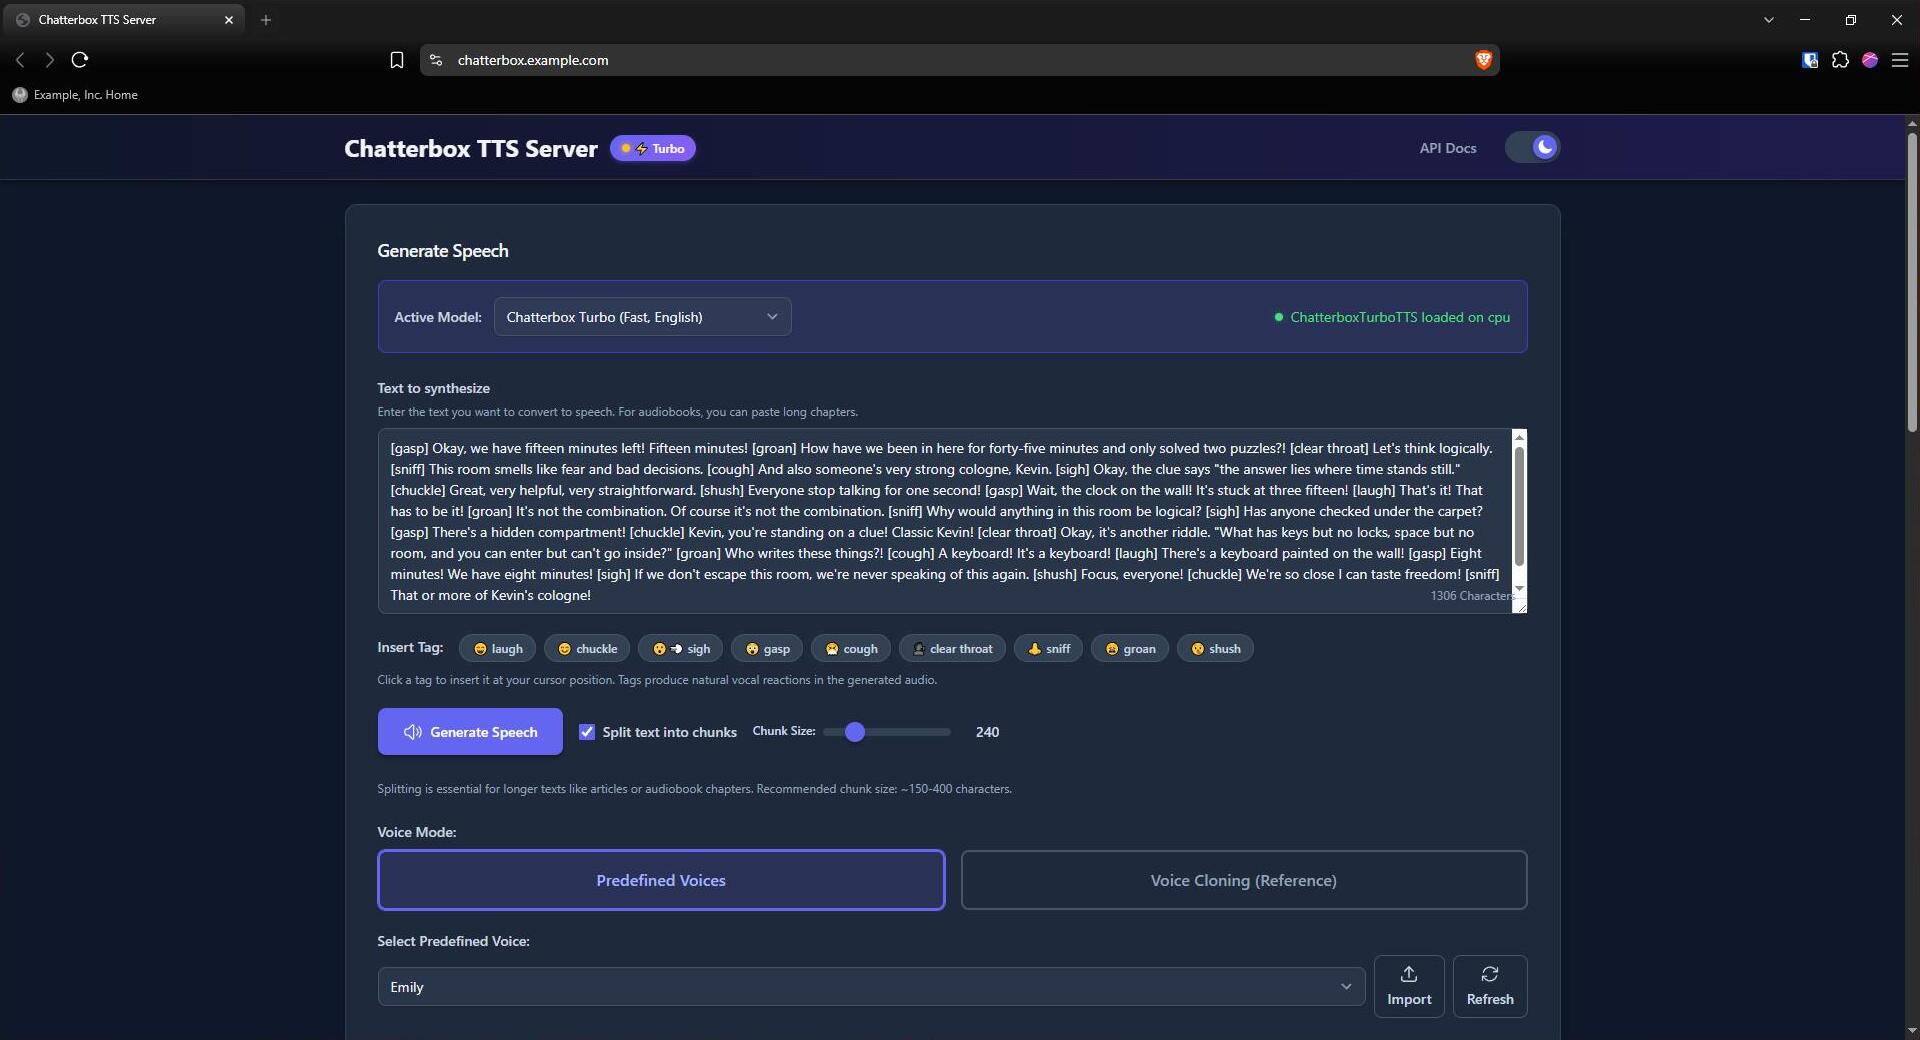Open Example, Inc. Home bookmark
The height and width of the screenshot is (1040, 1920).
click(x=75, y=95)
